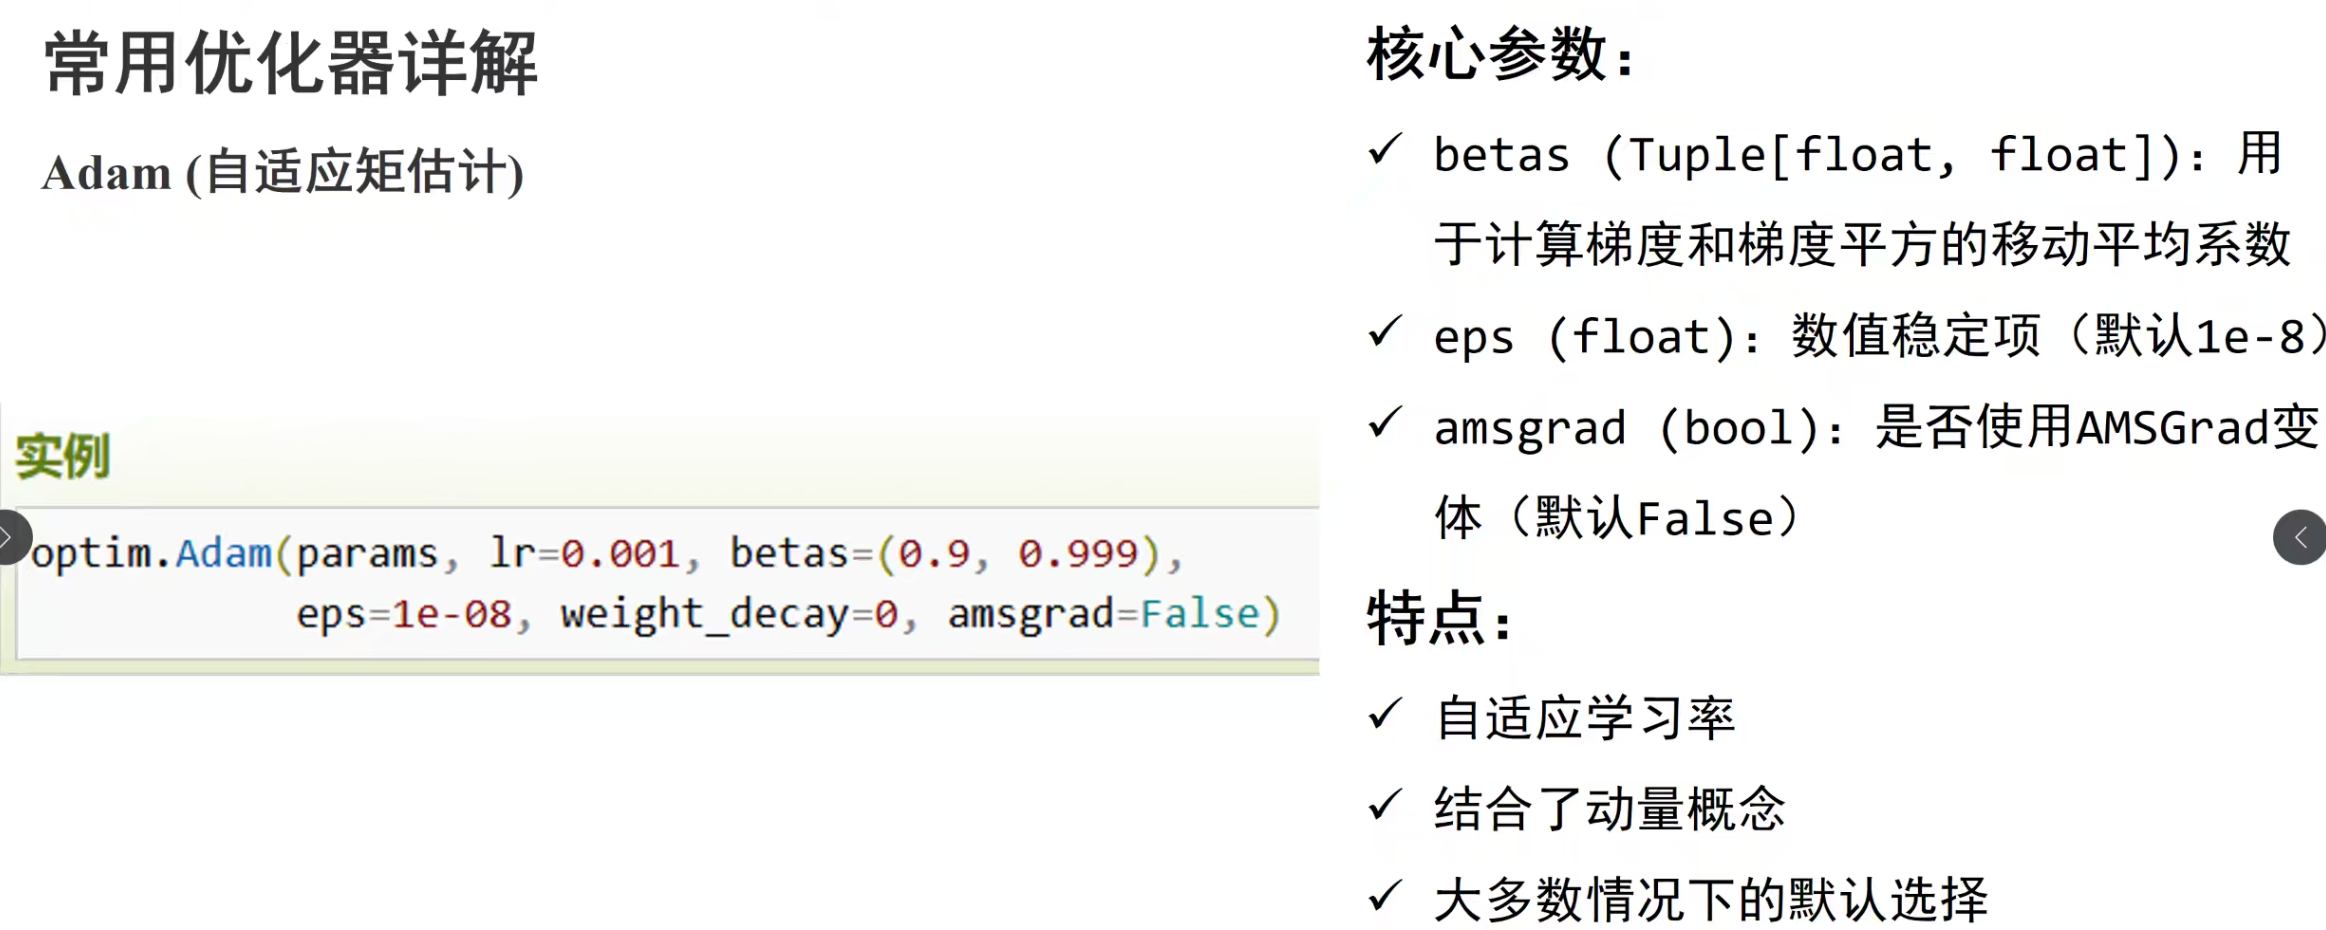Screen dimensions: 2326x930
Task: Click the left-edge expand arrow button
Action: pos(10,538)
